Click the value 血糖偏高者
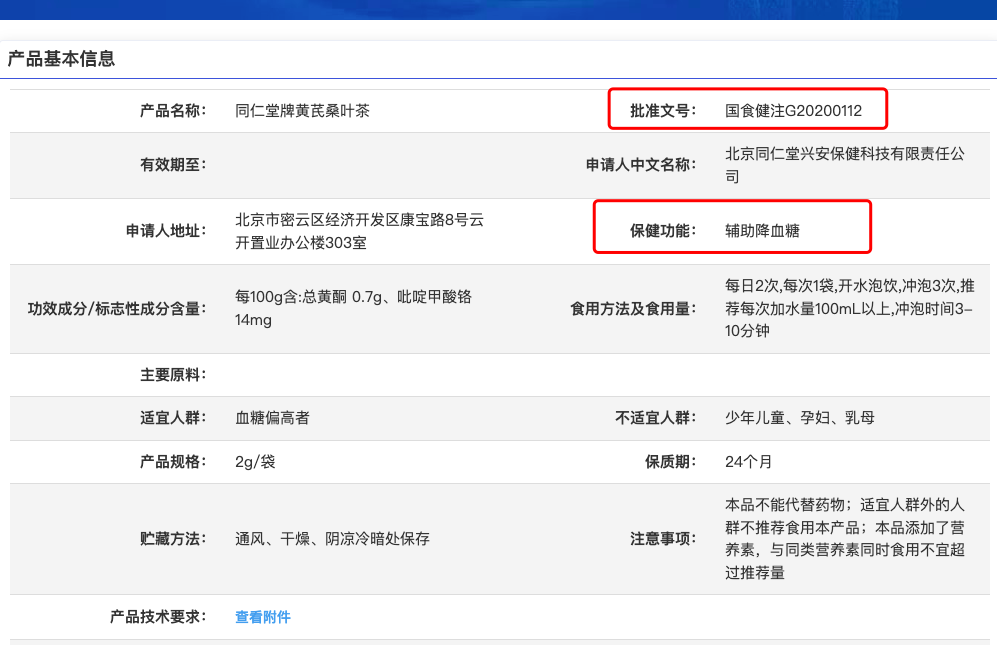 click(x=272, y=418)
